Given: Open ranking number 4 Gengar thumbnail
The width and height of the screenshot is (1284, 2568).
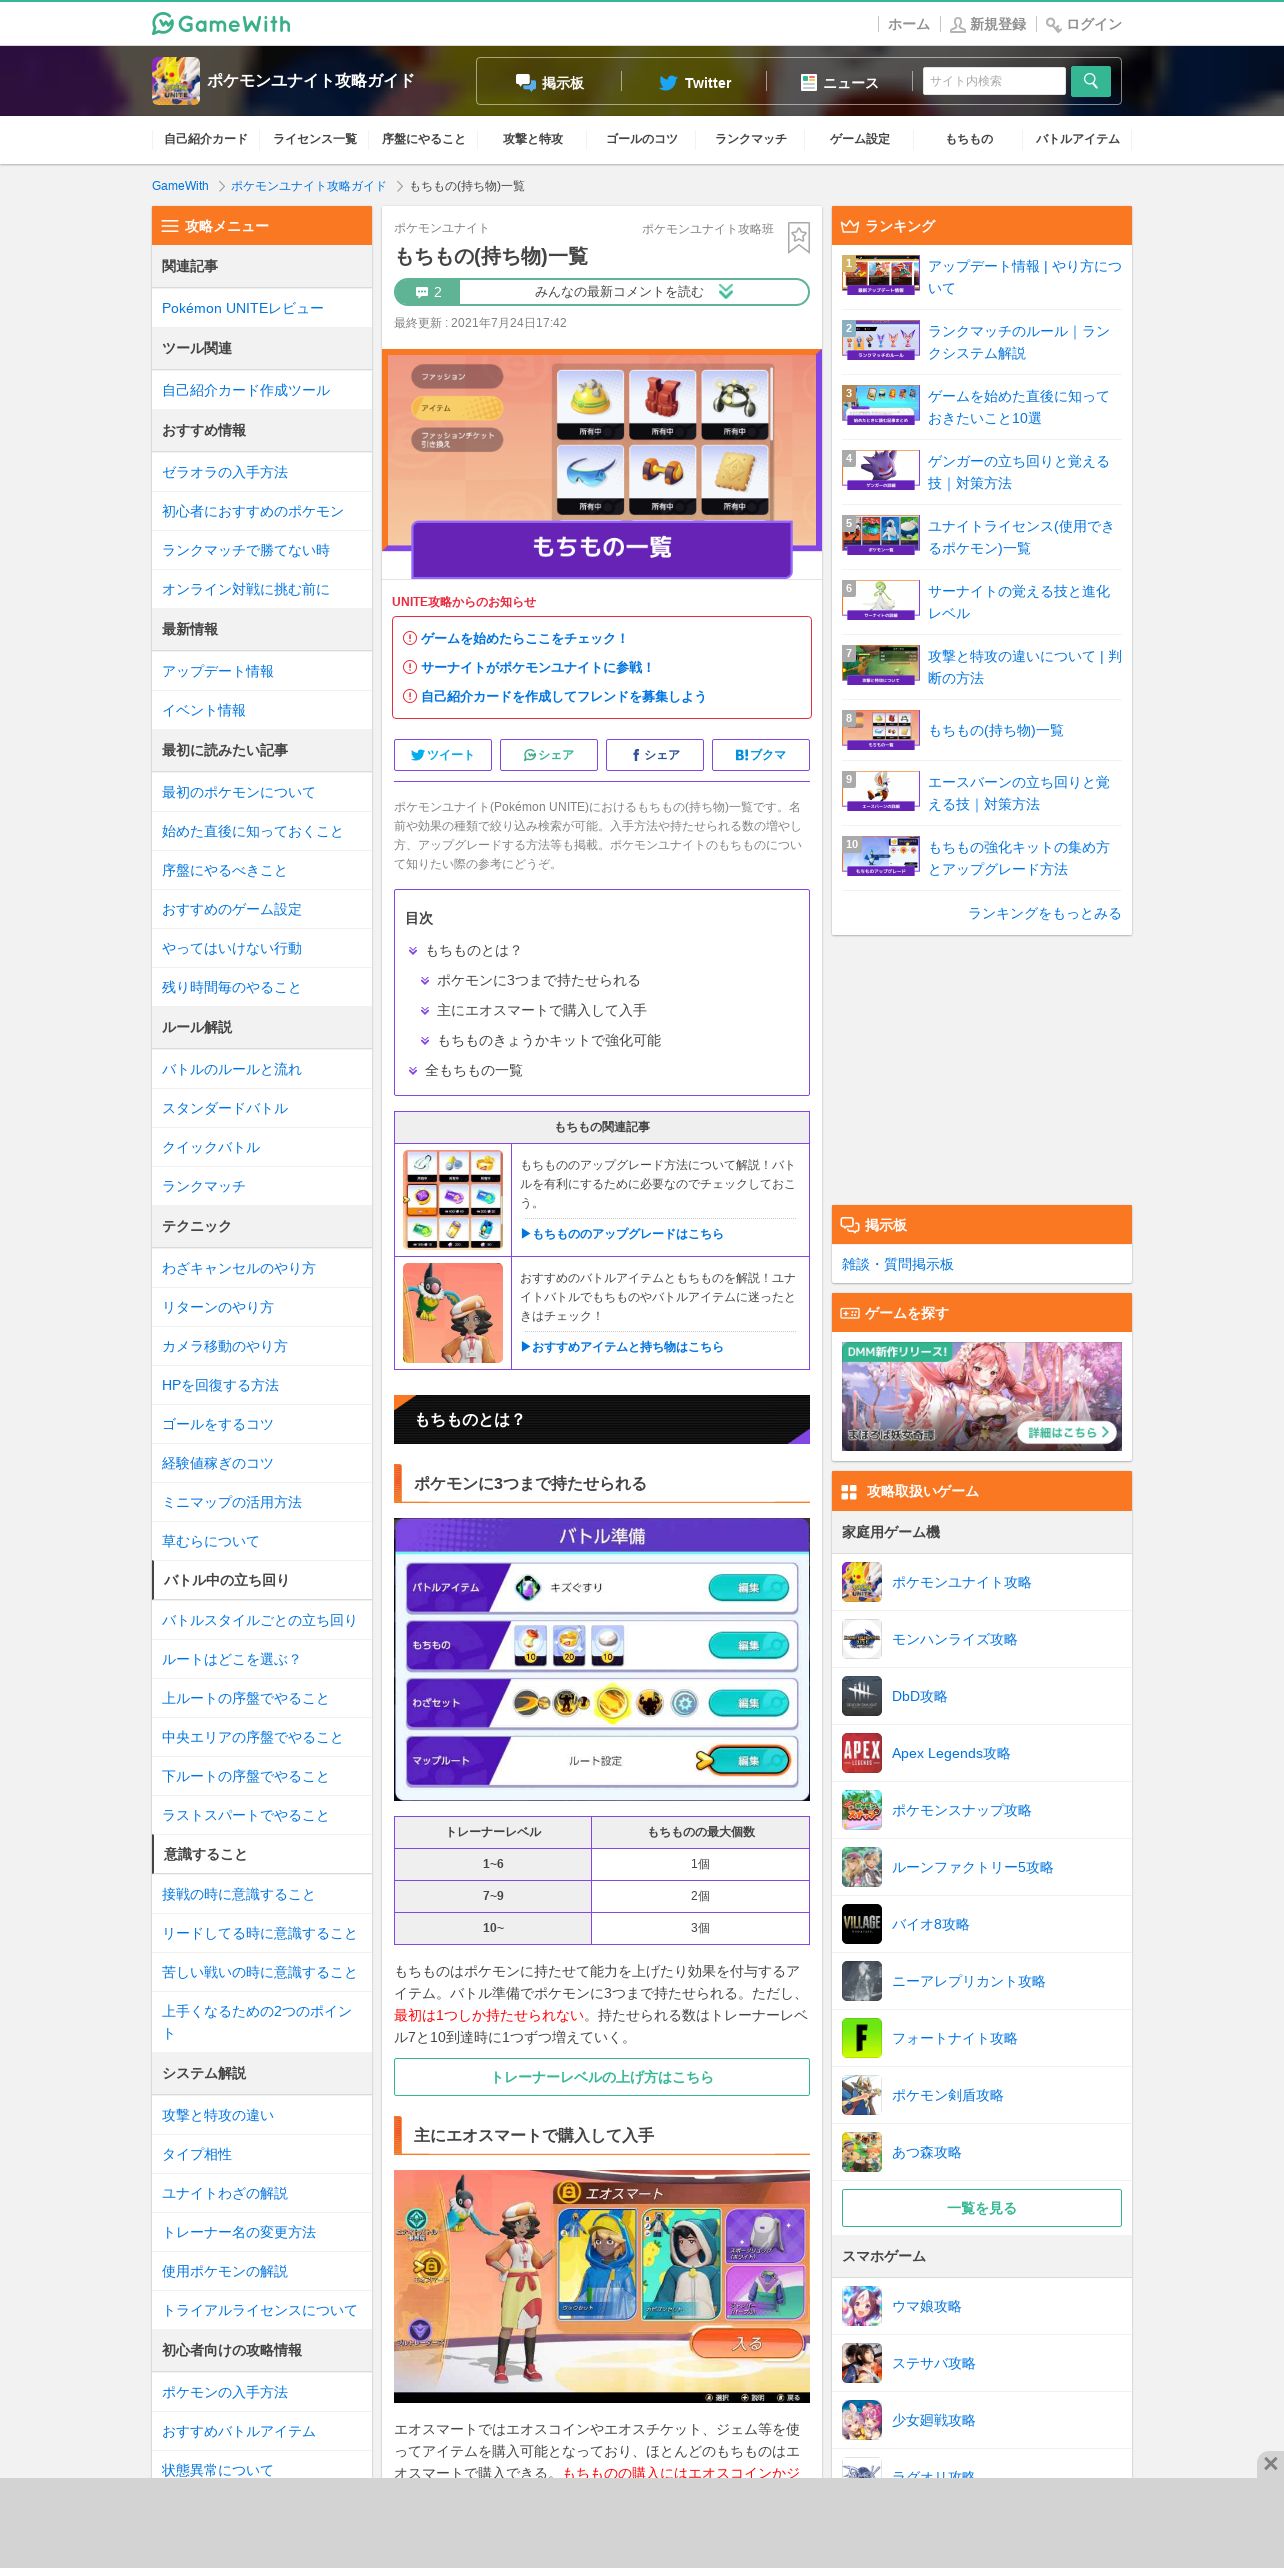Looking at the screenshot, I should click(x=881, y=470).
